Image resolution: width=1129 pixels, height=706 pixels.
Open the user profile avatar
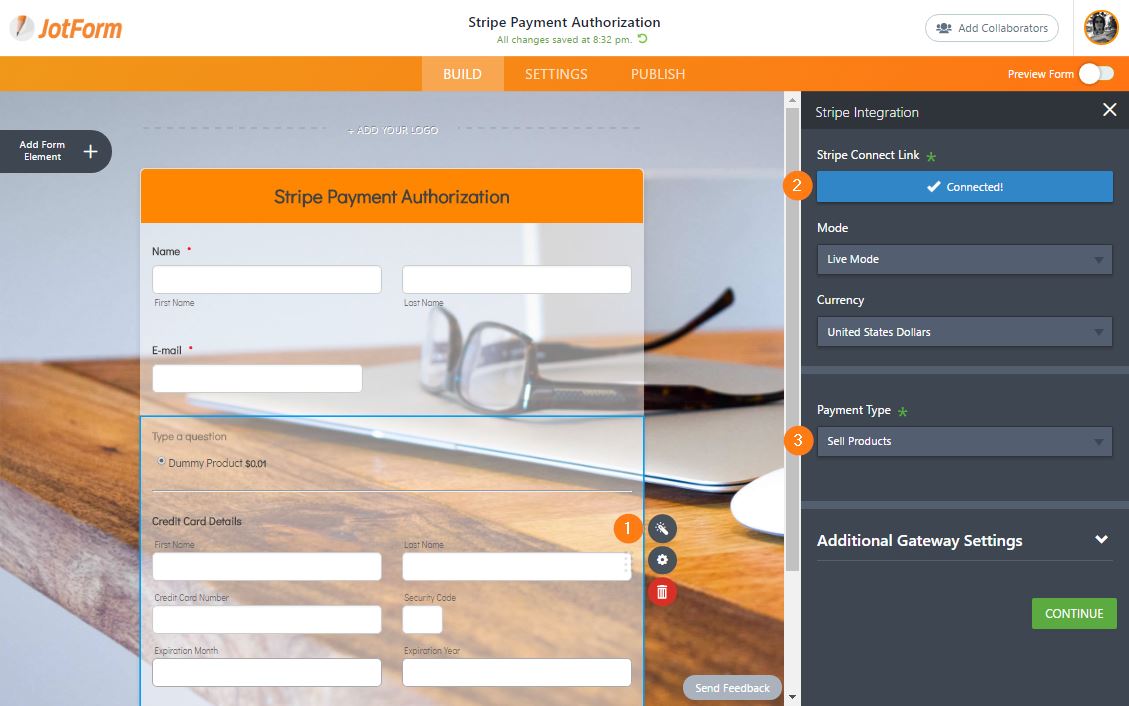pyautogui.click(x=1101, y=27)
